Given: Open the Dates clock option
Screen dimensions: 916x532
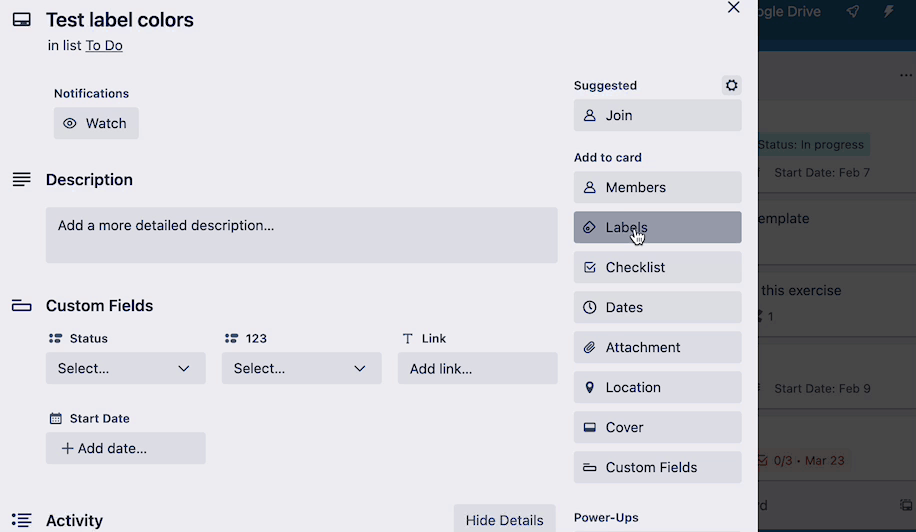Looking at the screenshot, I should pos(657,307).
